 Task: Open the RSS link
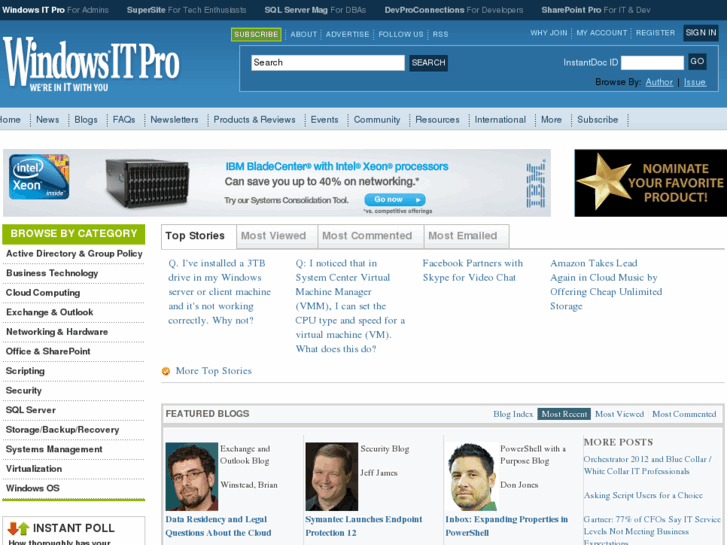(440, 34)
